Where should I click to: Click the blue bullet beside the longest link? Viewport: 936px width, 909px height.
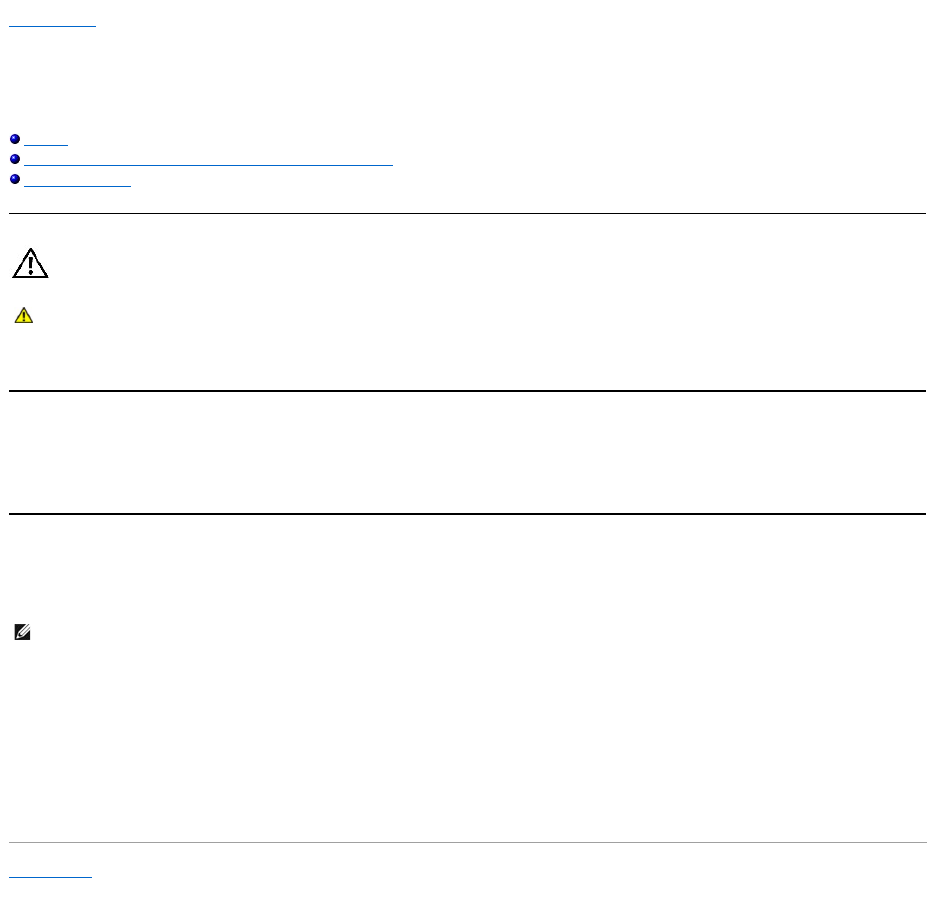tap(15, 161)
